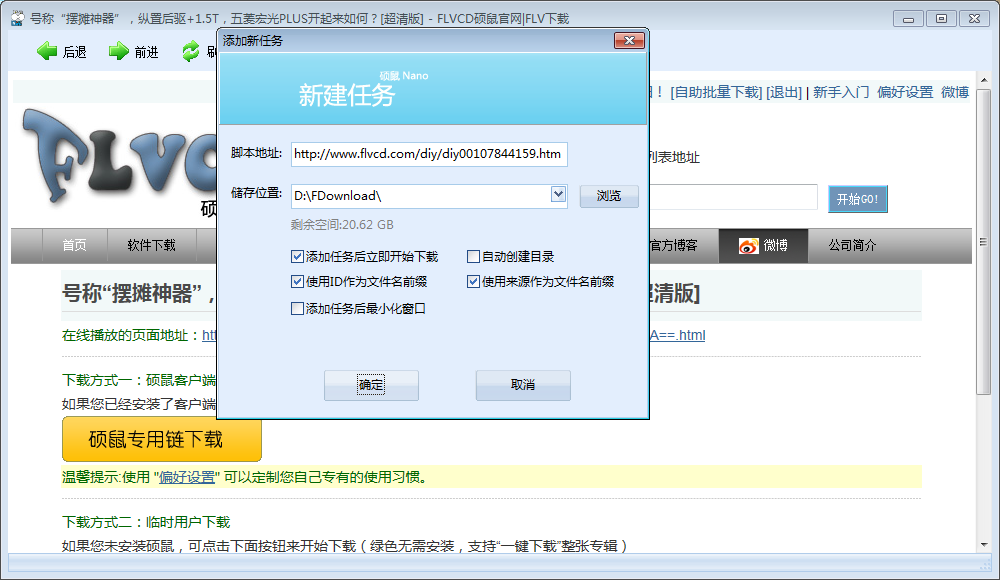This screenshot has height=580, width=1000.
Task: Click the 前进 text label in toolbar
Action: pos(147,52)
